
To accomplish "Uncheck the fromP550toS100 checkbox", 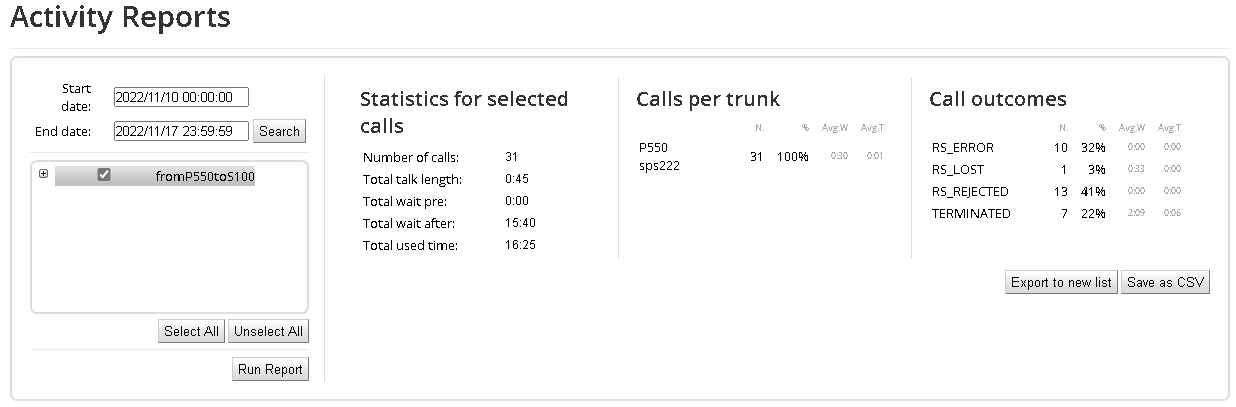I will 103,175.
